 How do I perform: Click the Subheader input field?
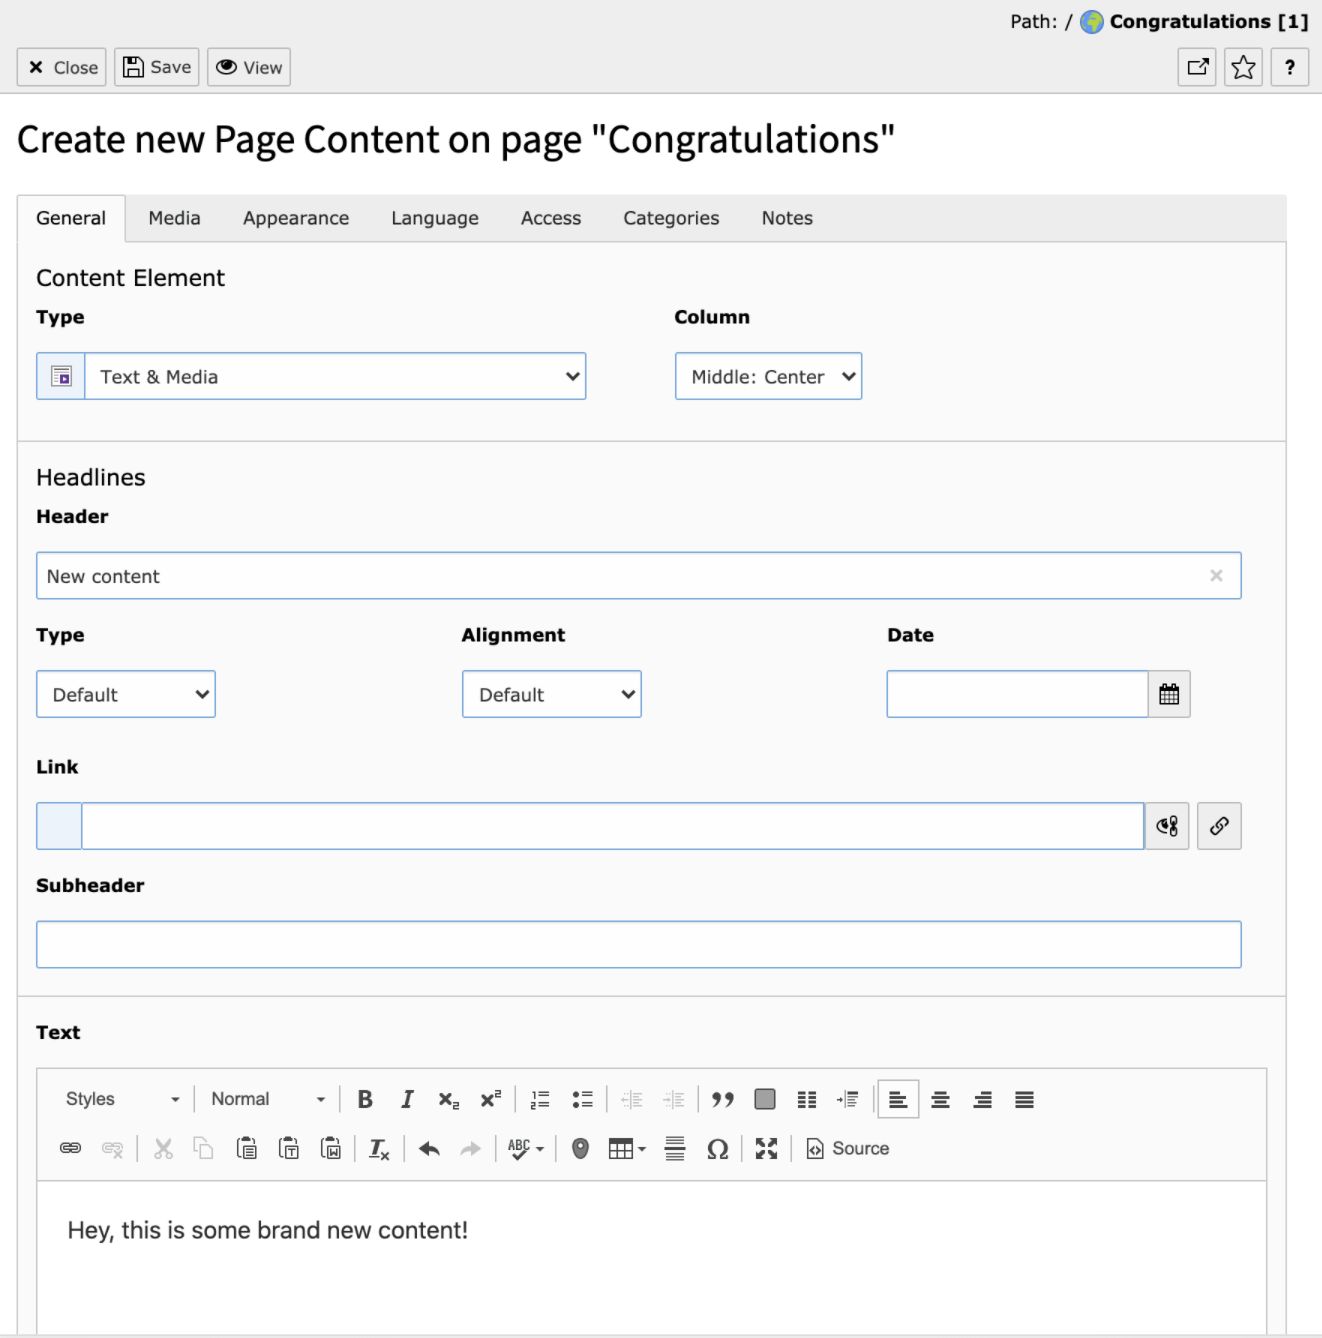pos(639,944)
